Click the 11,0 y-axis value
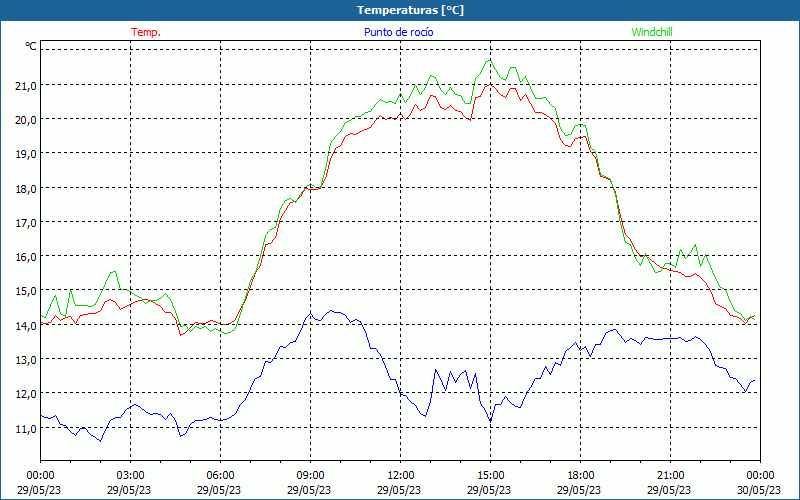The width and height of the screenshot is (800, 500). pyautogui.click(x=26, y=429)
